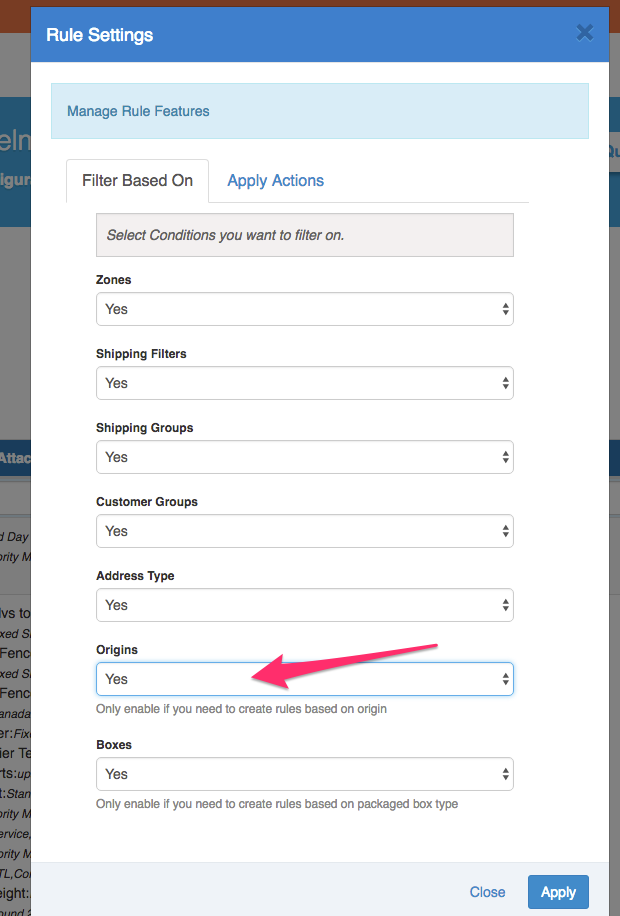Click the Apply button
620x916 pixels.
558,892
